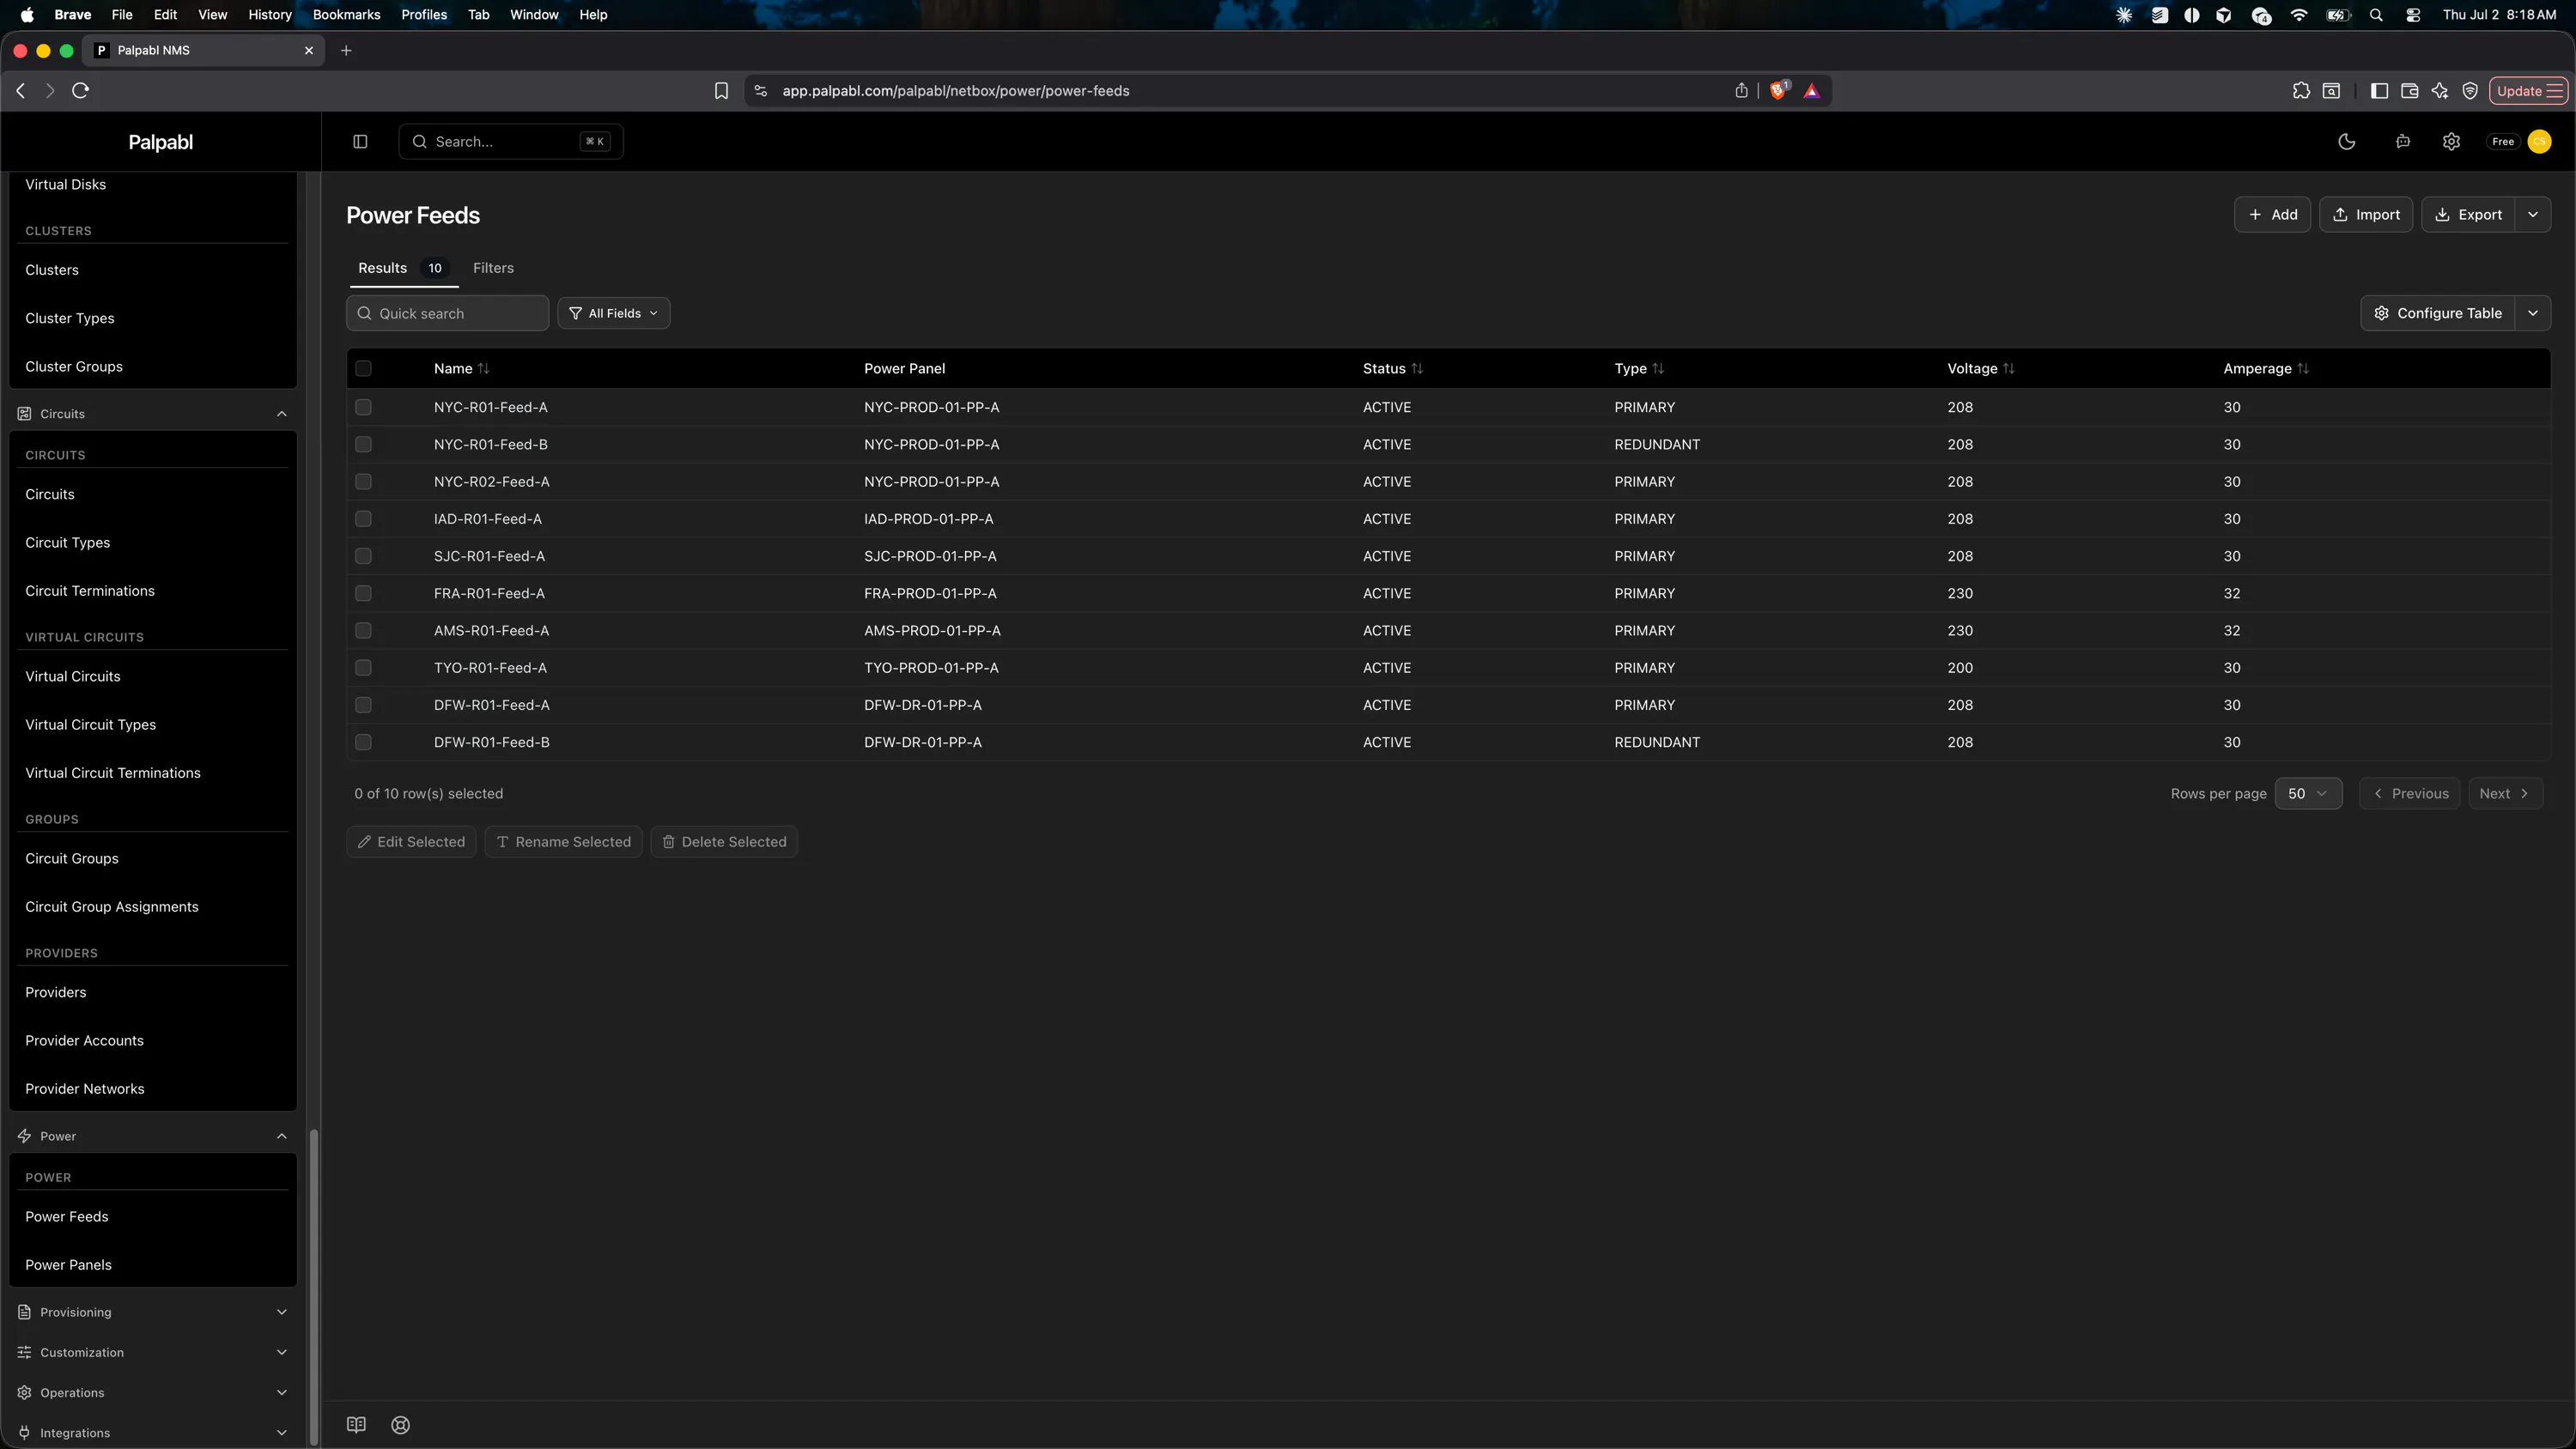The width and height of the screenshot is (2576, 1449).
Task: Open the History menu in menu bar
Action: point(269,15)
